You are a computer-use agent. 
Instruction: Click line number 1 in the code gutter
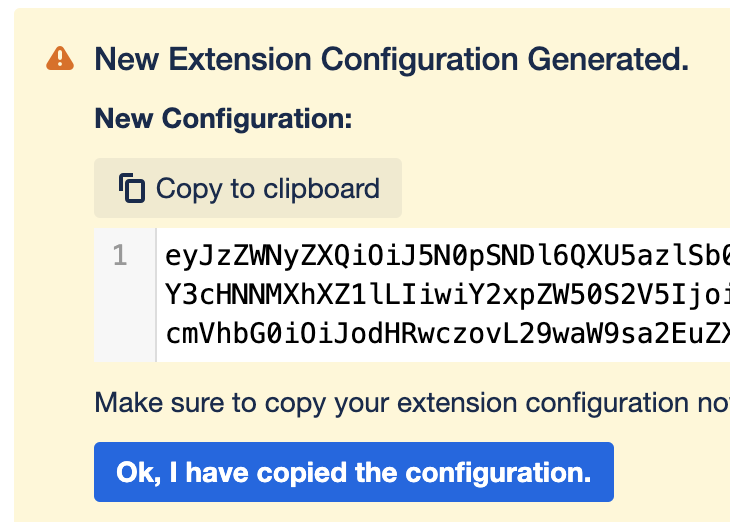[120, 257]
